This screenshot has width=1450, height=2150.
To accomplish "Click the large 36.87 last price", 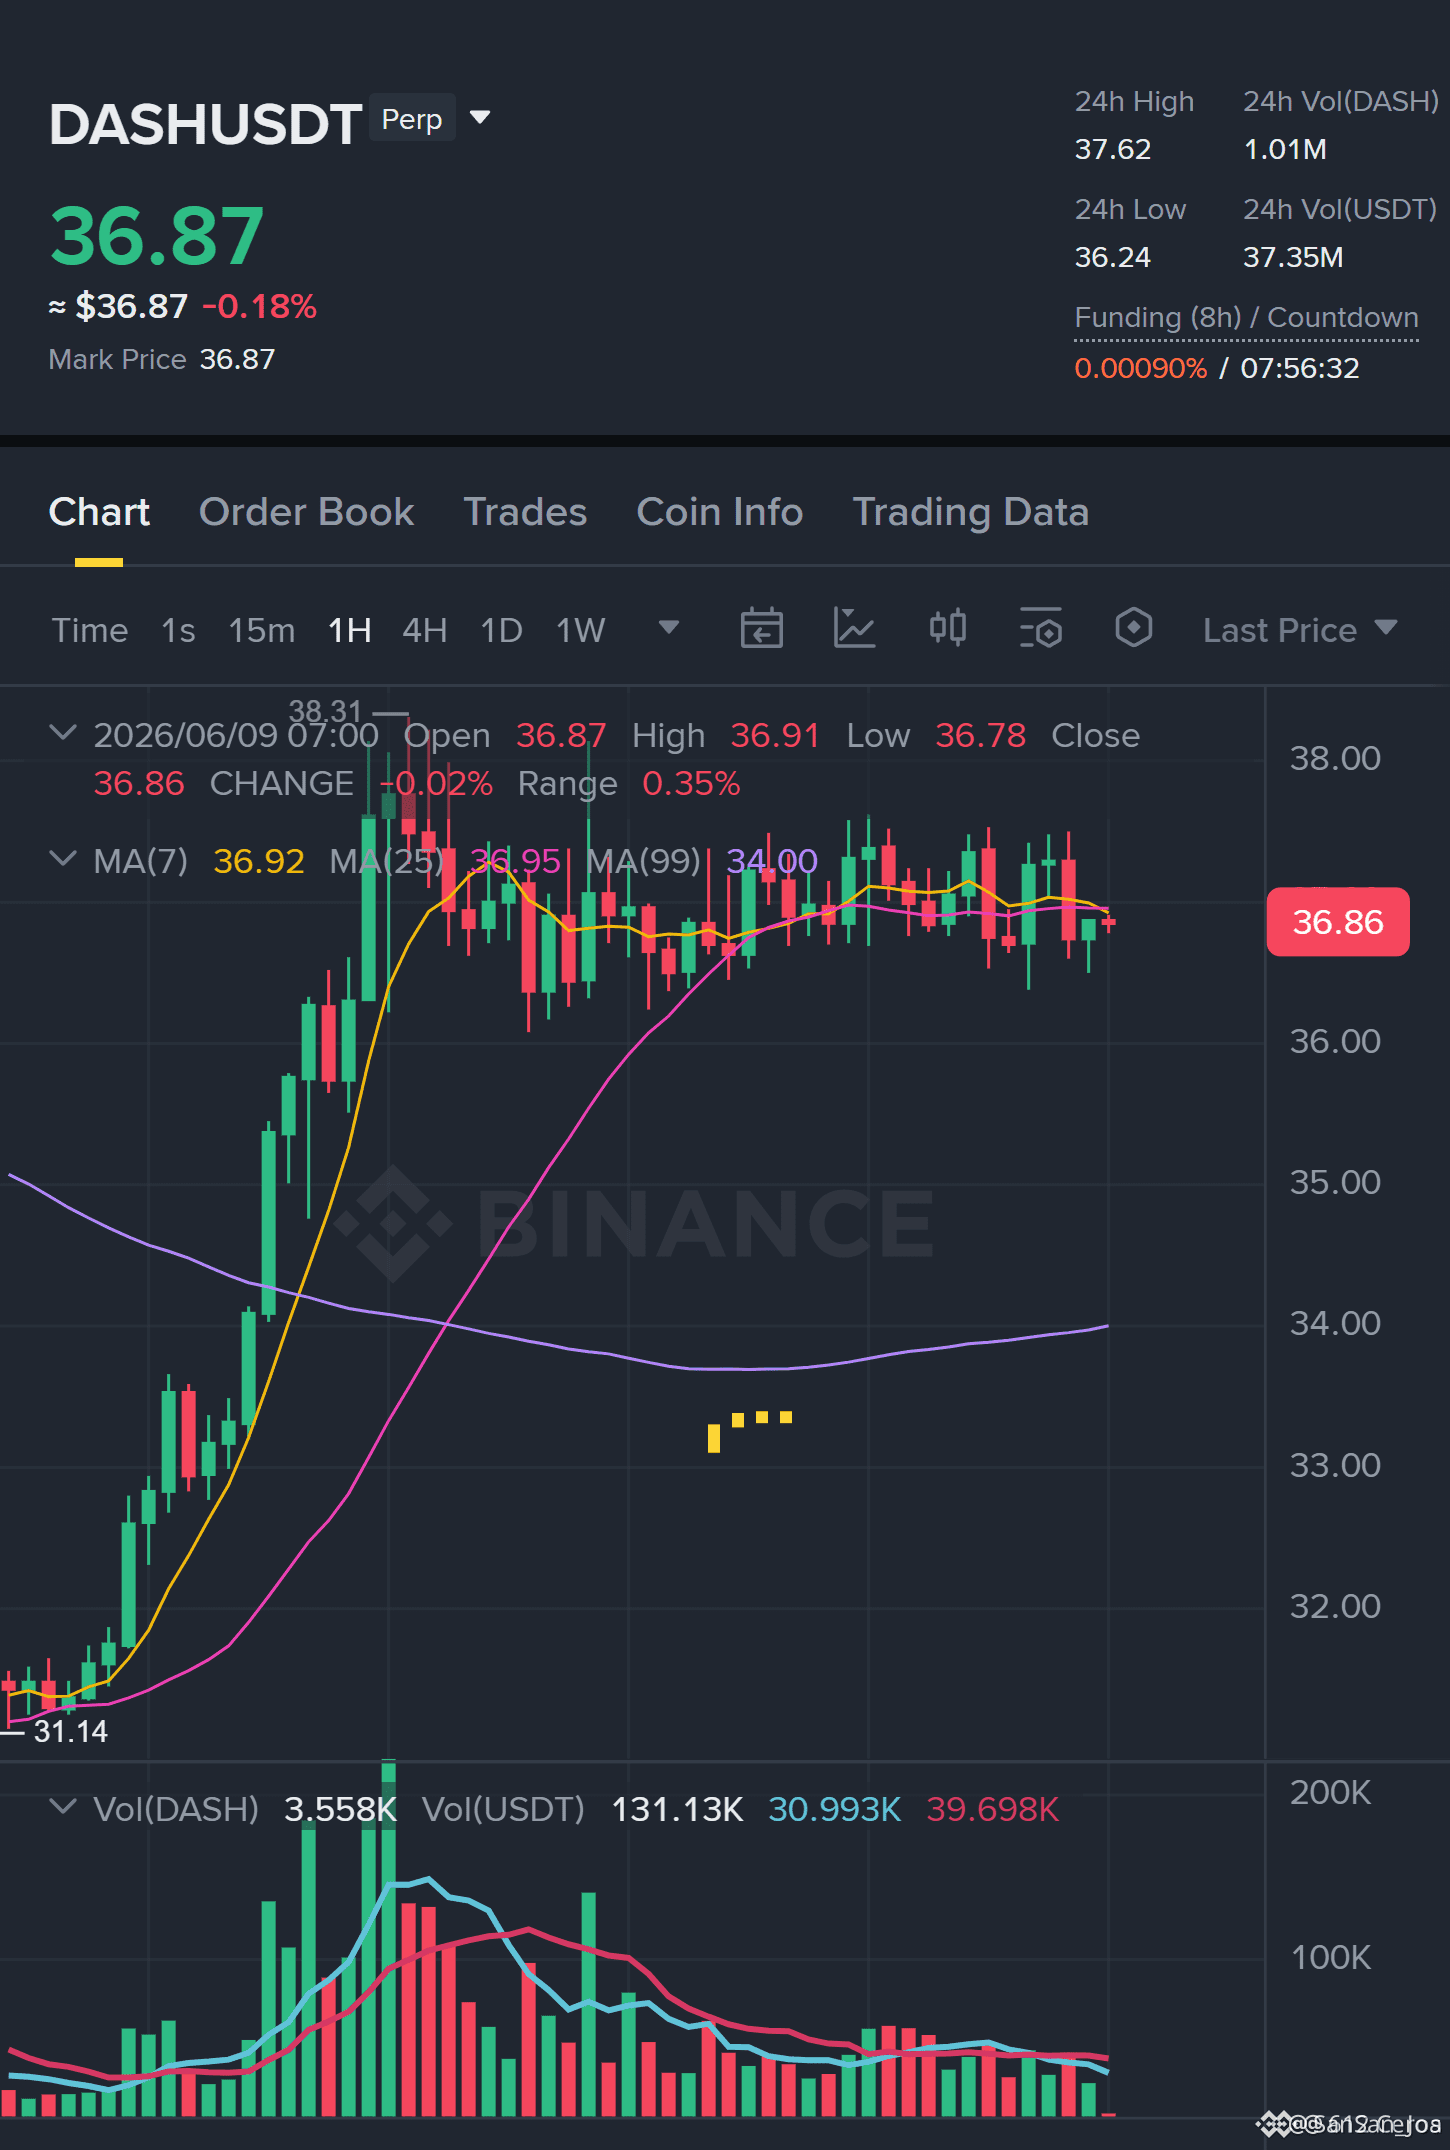I will coord(157,236).
